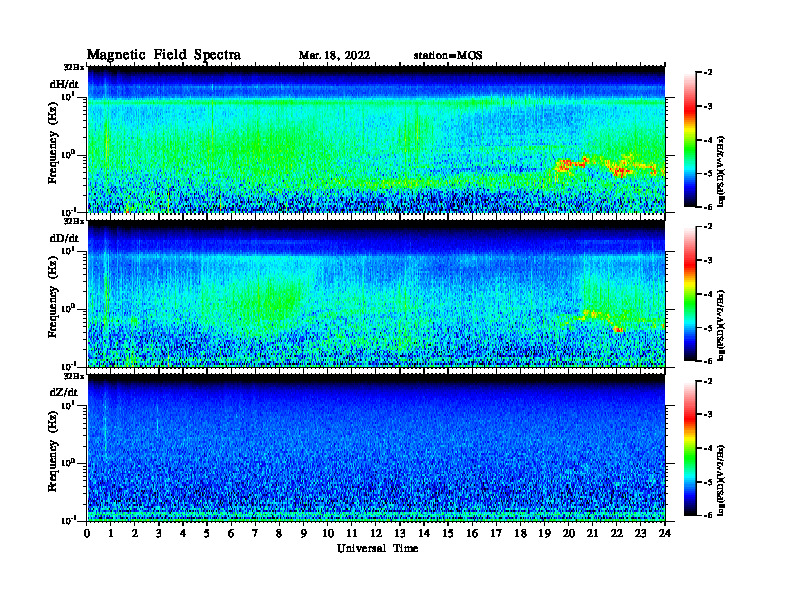The height and width of the screenshot is (612, 792).
Task: Click hour "24" on the Universal Time axis
Action: click(x=665, y=534)
